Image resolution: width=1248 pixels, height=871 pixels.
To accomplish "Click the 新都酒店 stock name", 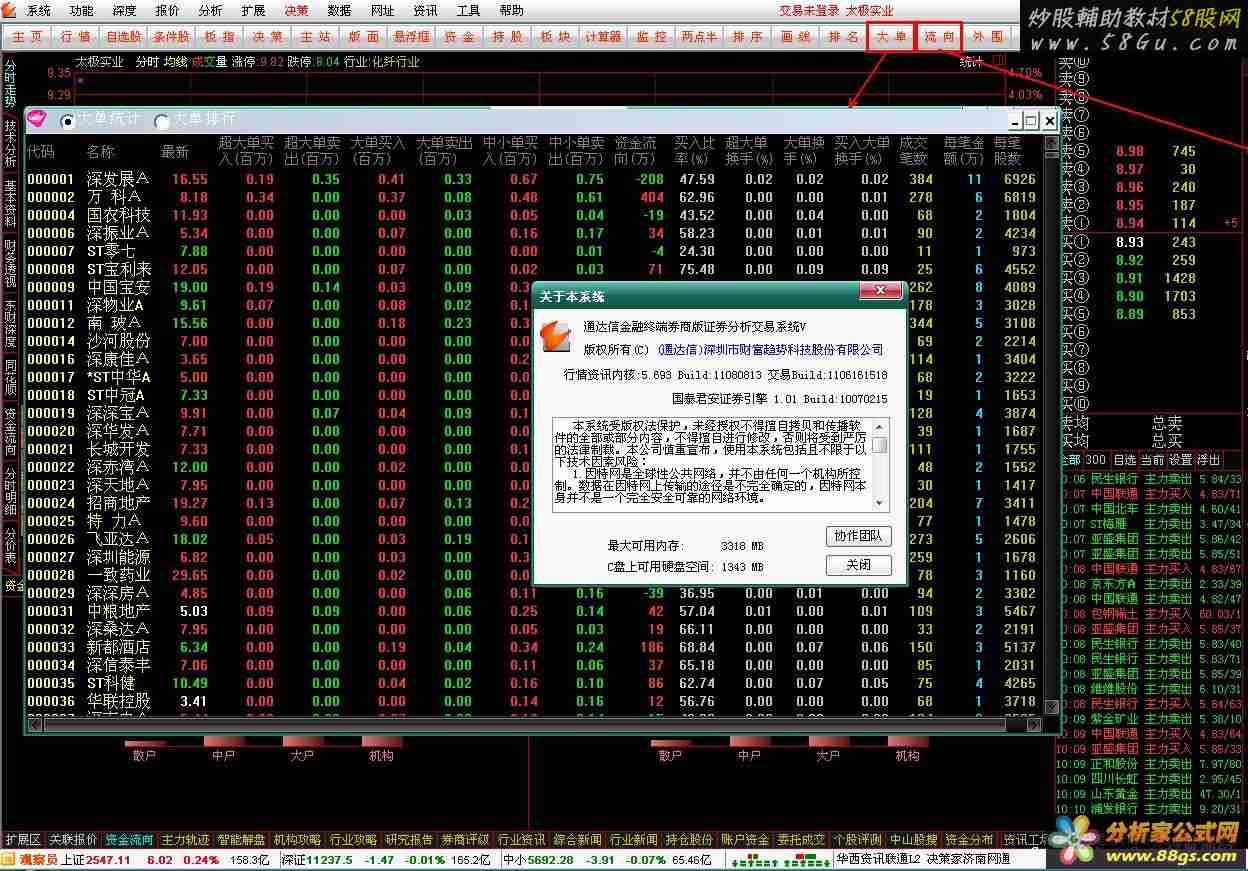I will (118, 647).
